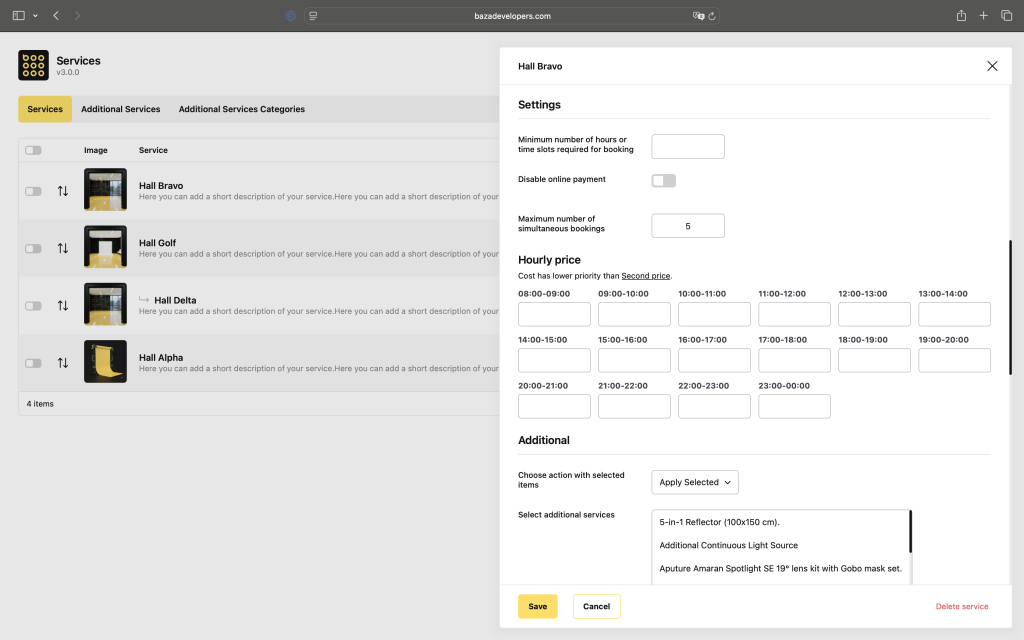This screenshot has height=640, width=1024.
Task: Select Aputure Amaran Spotlight SE option
Action: click(780, 569)
